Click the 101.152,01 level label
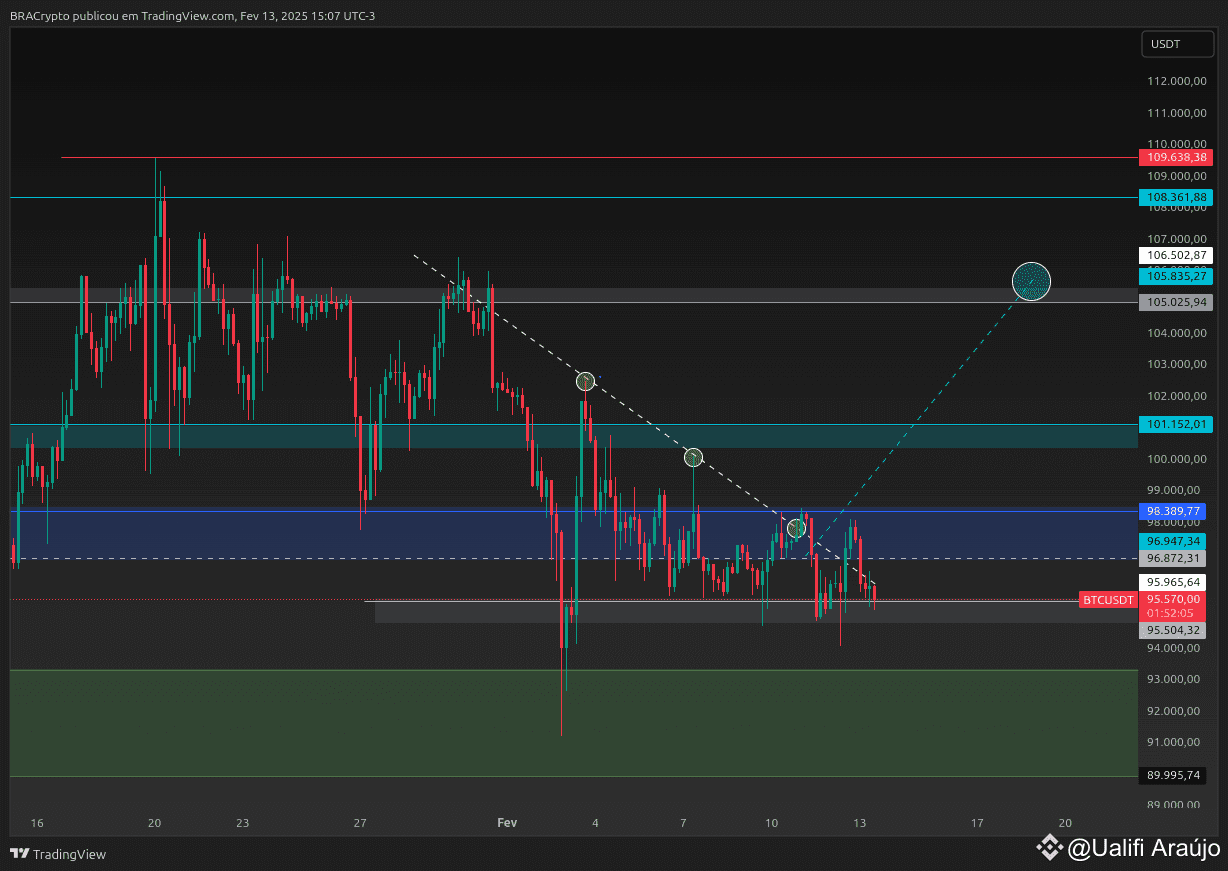 1176,424
